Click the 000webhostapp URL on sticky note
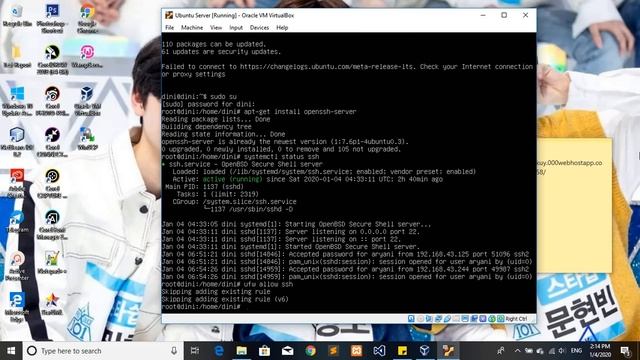The height and width of the screenshot is (360, 640). coord(569,163)
